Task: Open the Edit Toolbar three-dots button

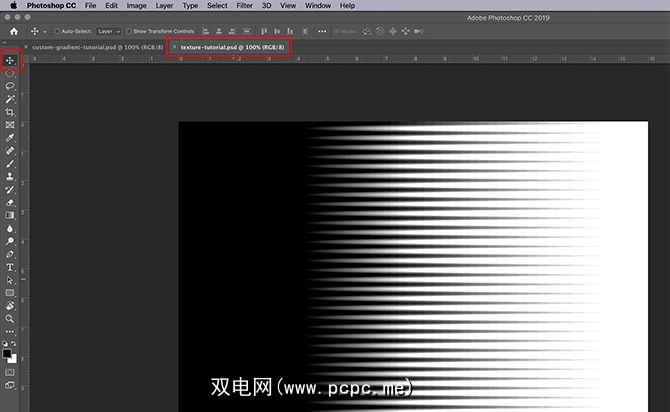Action: (10, 332)
